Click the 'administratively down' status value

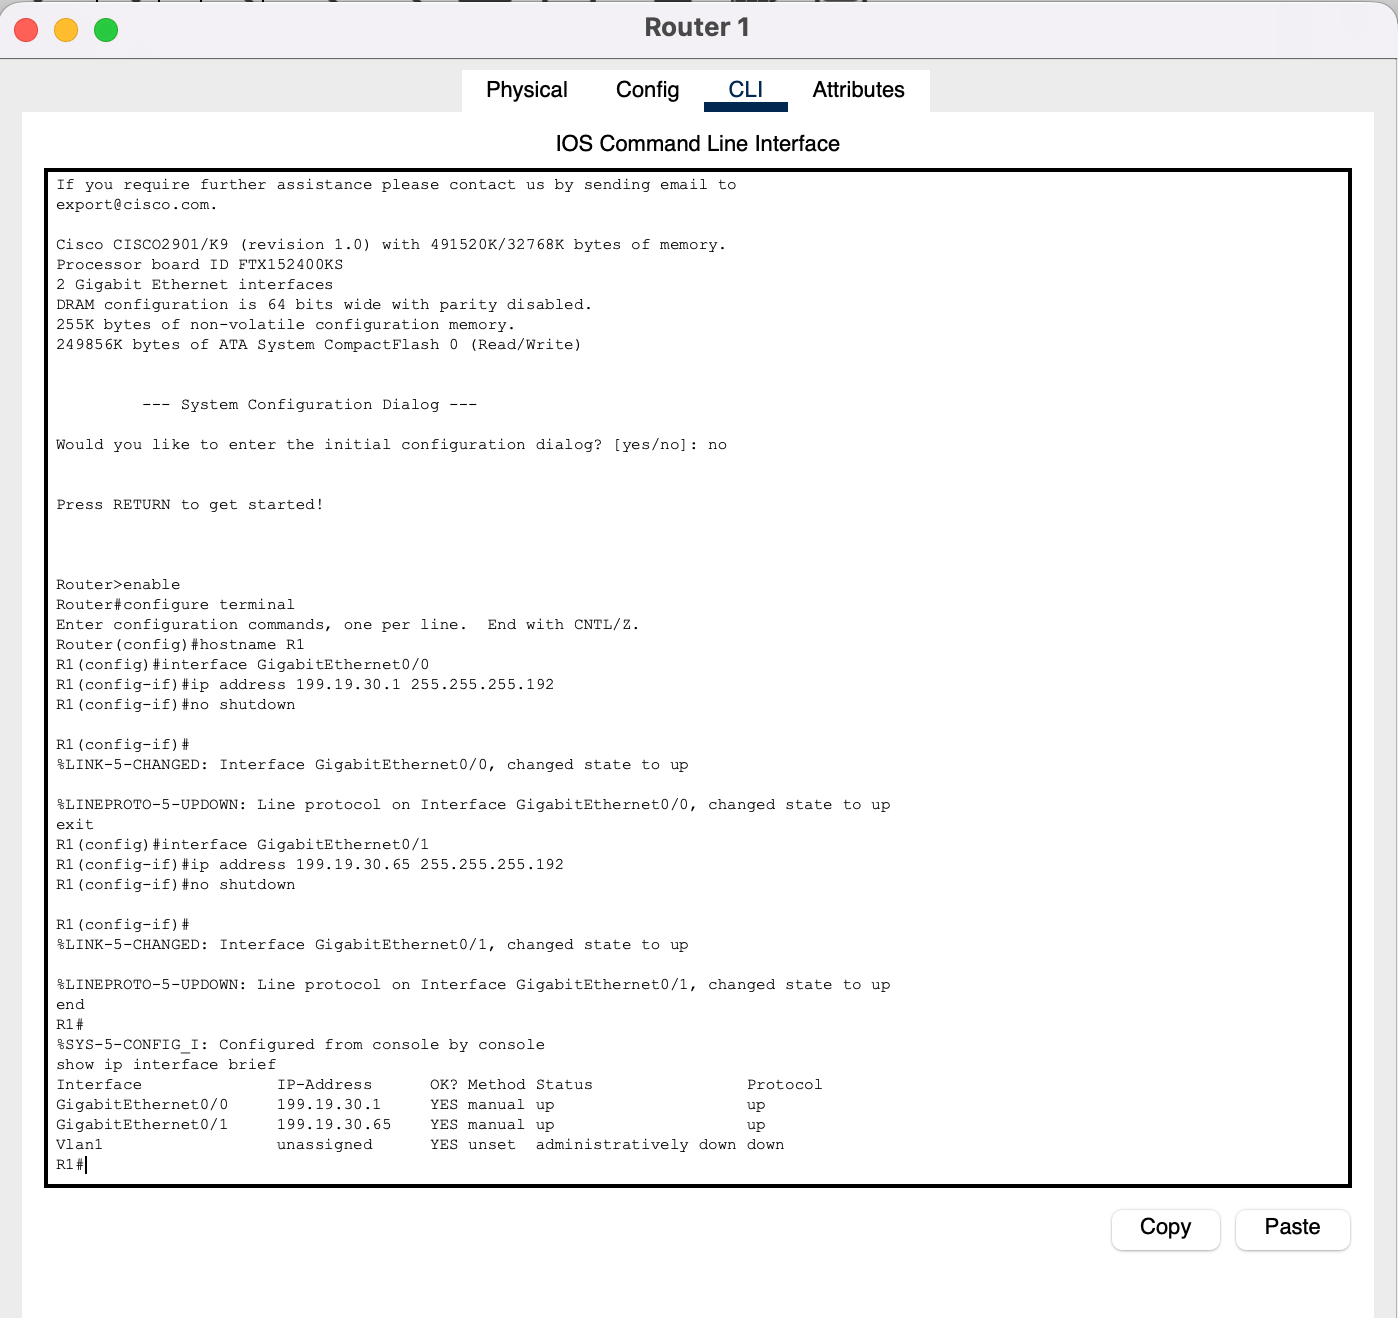coord(636,1145)
